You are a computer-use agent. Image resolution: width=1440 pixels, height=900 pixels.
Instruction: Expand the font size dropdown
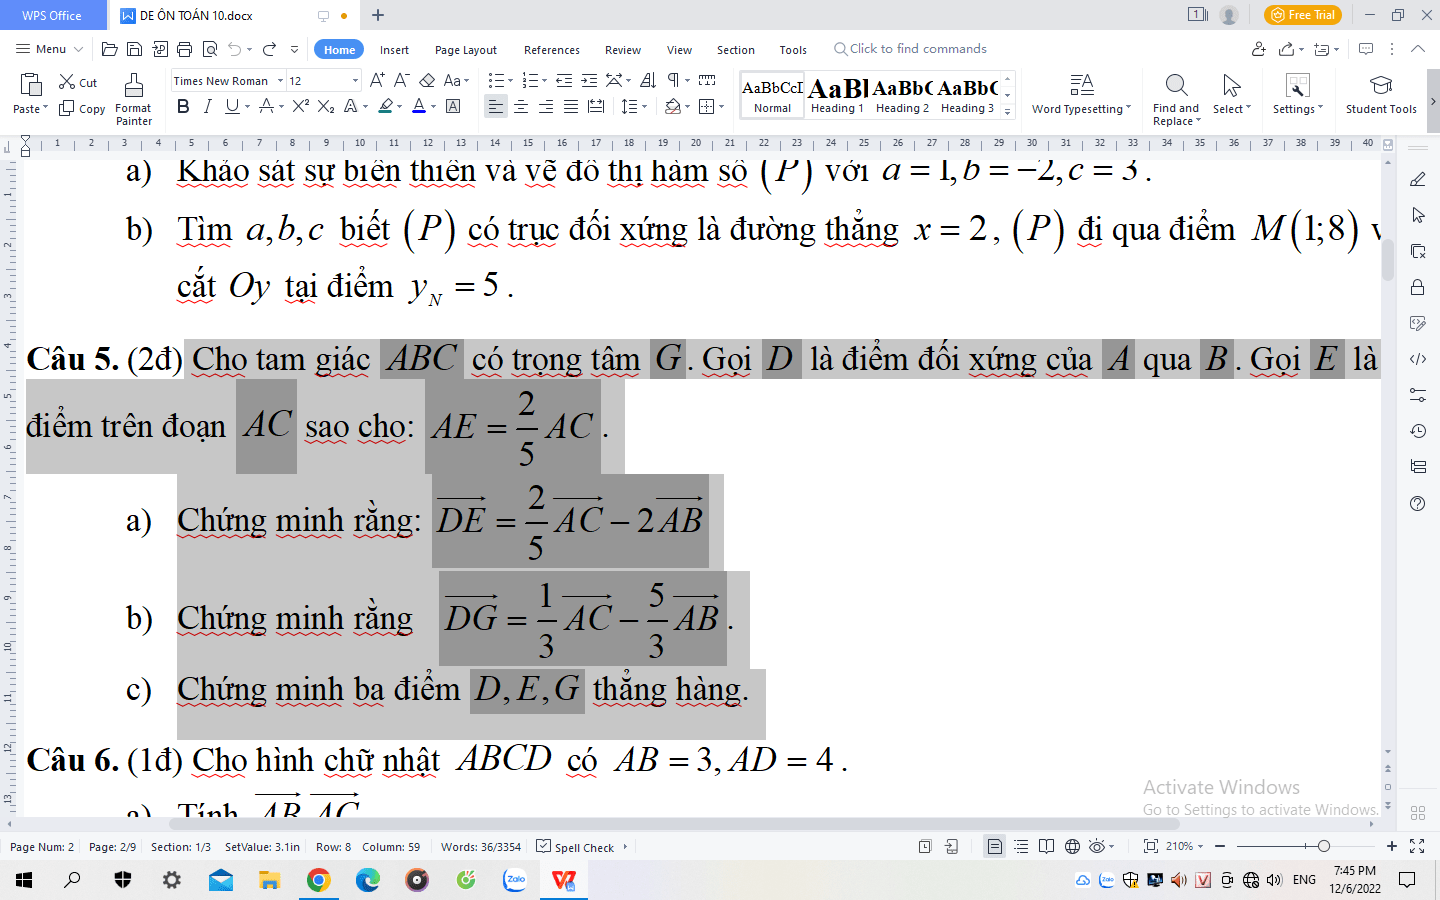[355, 81]
